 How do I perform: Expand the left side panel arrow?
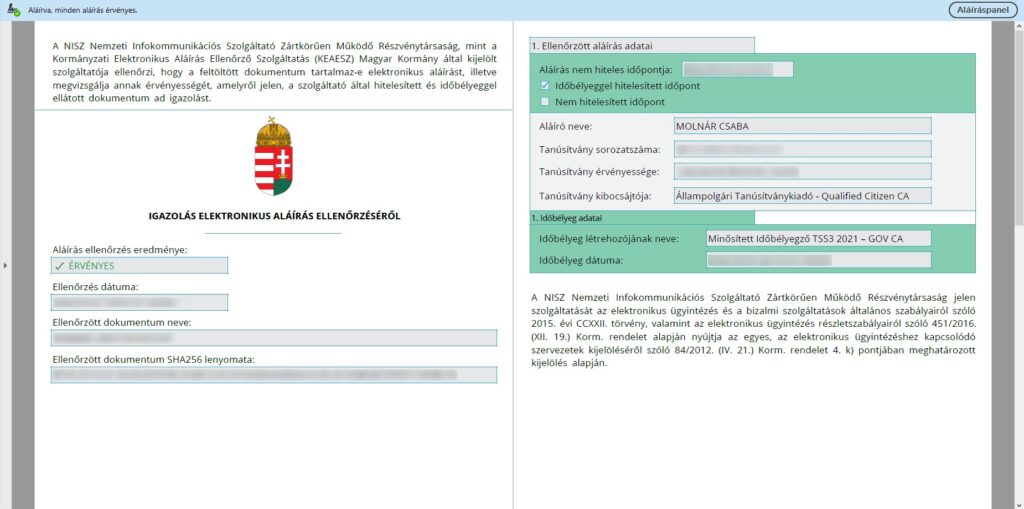coord(5,265)
